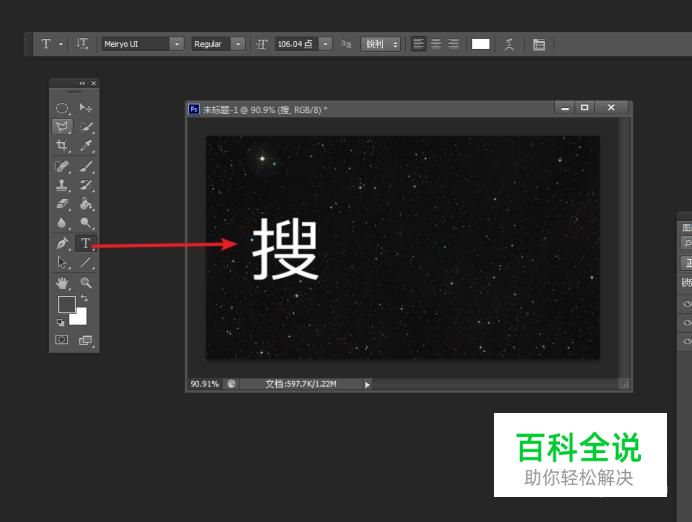
Task: Select the Polygonal Lasso tool
Action: [x=62, y=127]
